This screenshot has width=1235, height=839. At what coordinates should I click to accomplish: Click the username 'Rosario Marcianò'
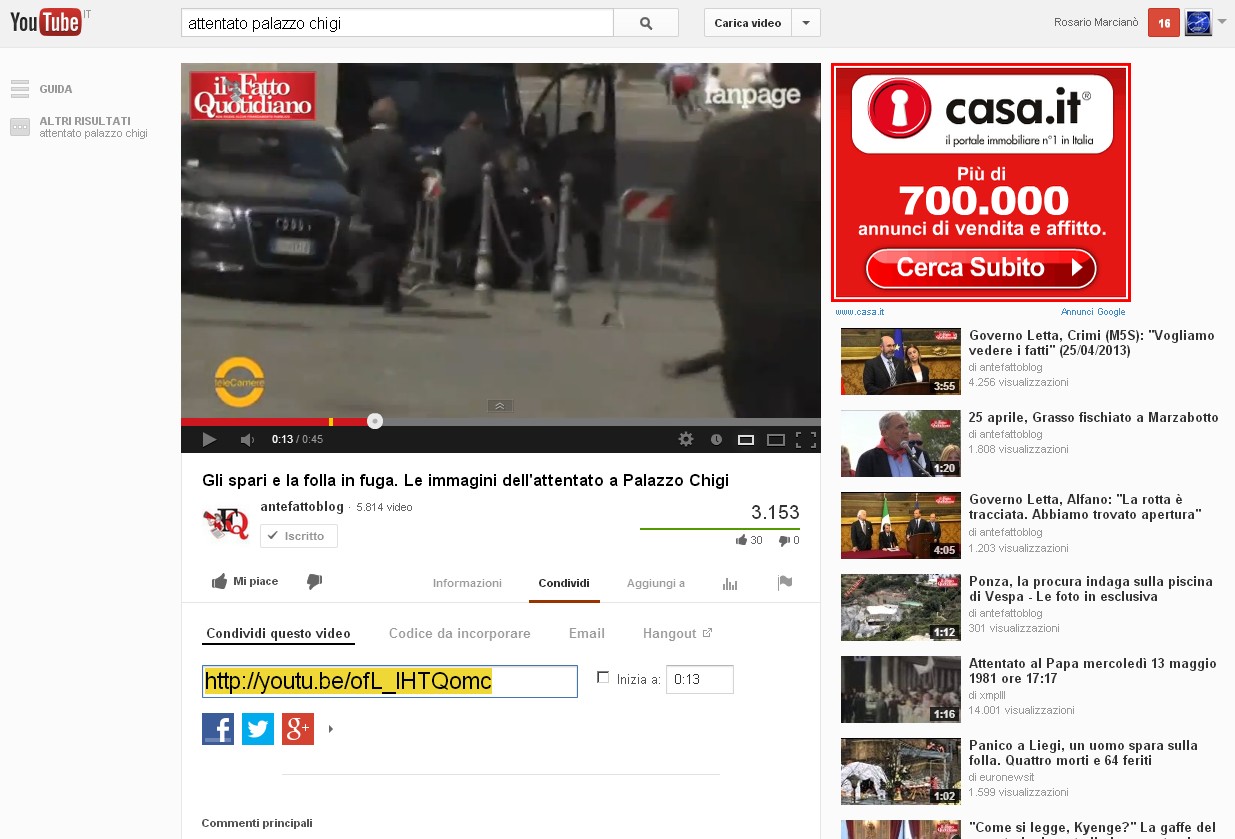click(1096, 23)
